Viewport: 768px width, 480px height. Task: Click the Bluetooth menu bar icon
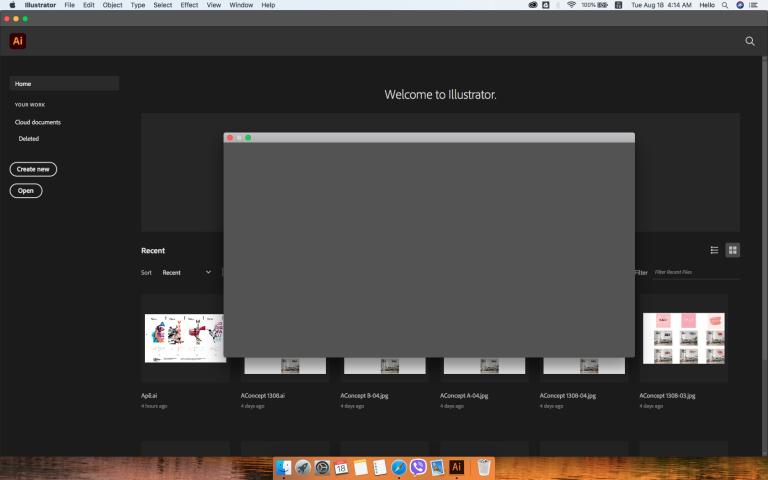click(558, 5)
